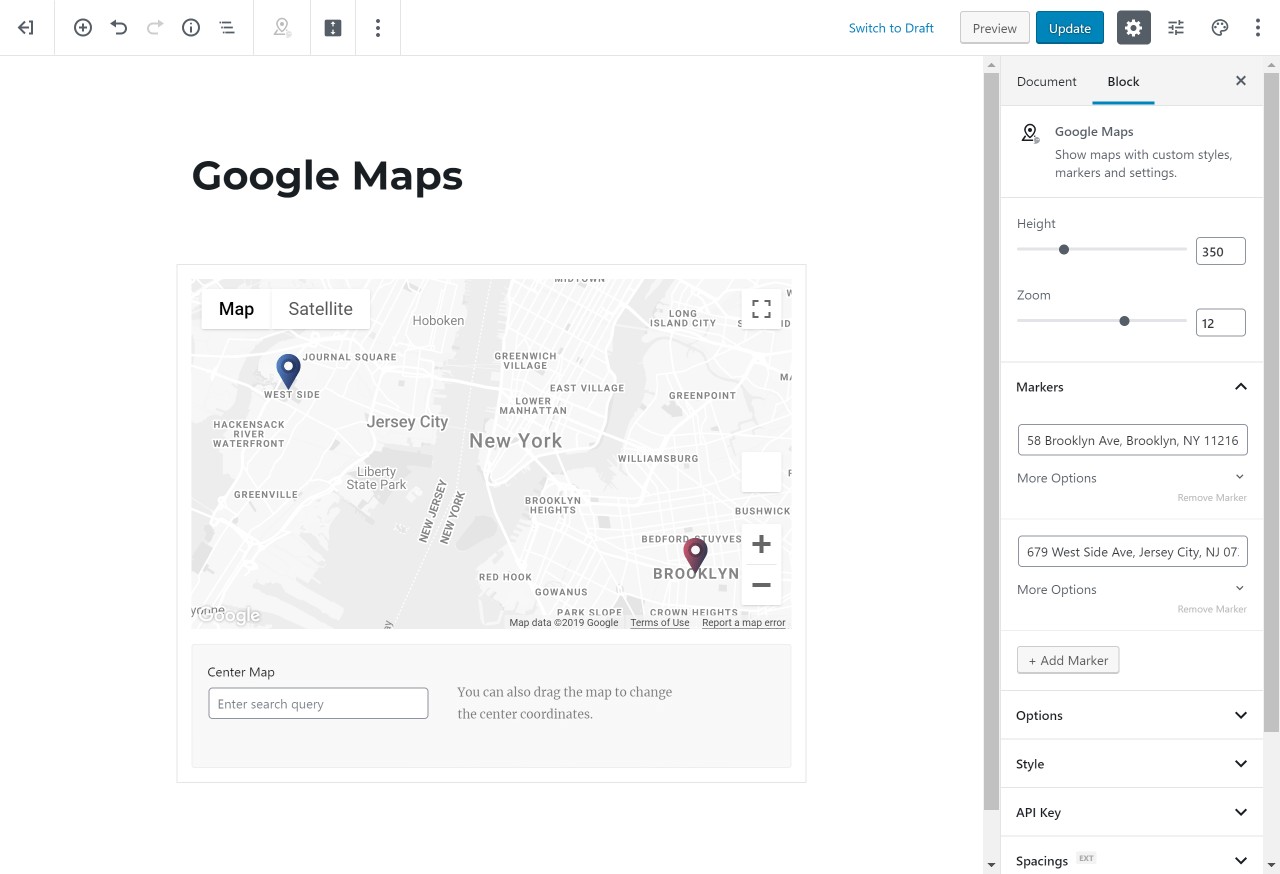Zoom in on the map
1280x874 pixels.
761,545
